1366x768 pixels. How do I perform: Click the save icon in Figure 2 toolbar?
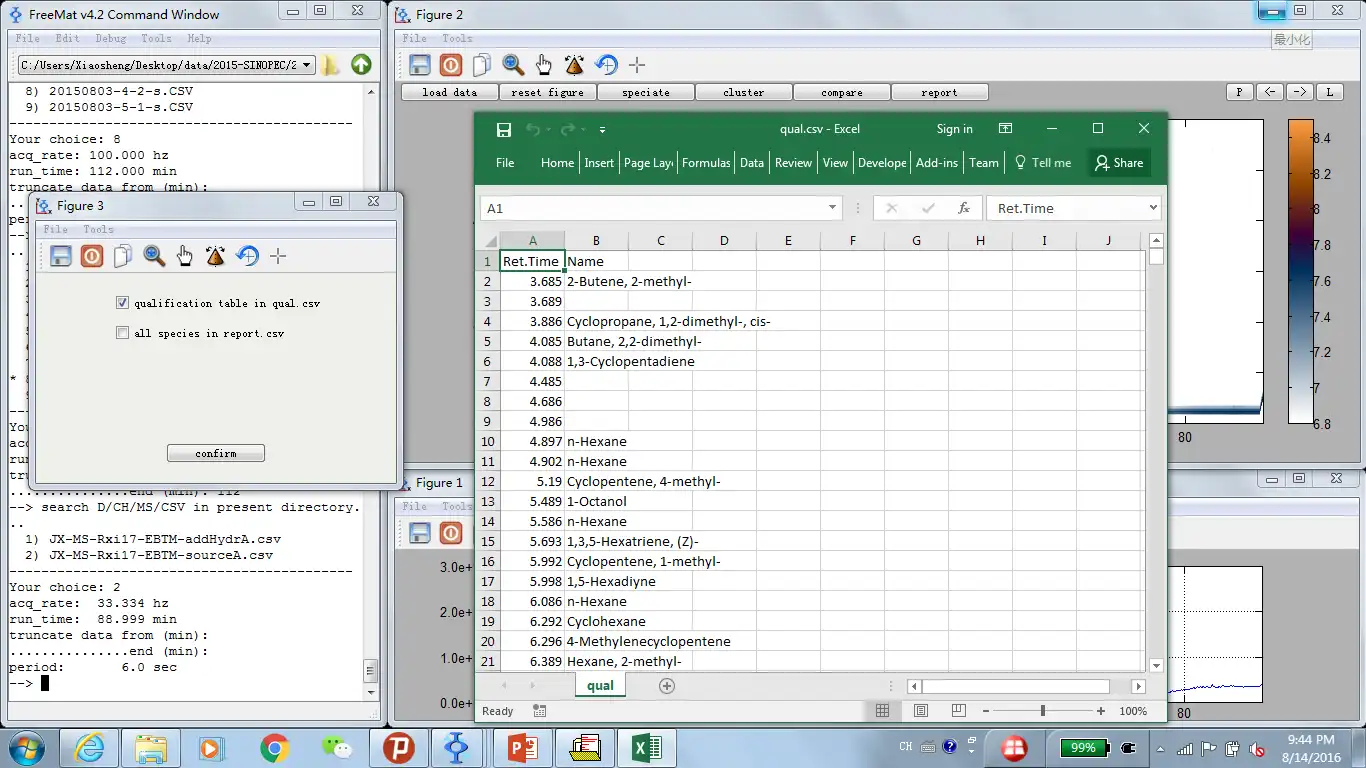[x=420, y=65]
